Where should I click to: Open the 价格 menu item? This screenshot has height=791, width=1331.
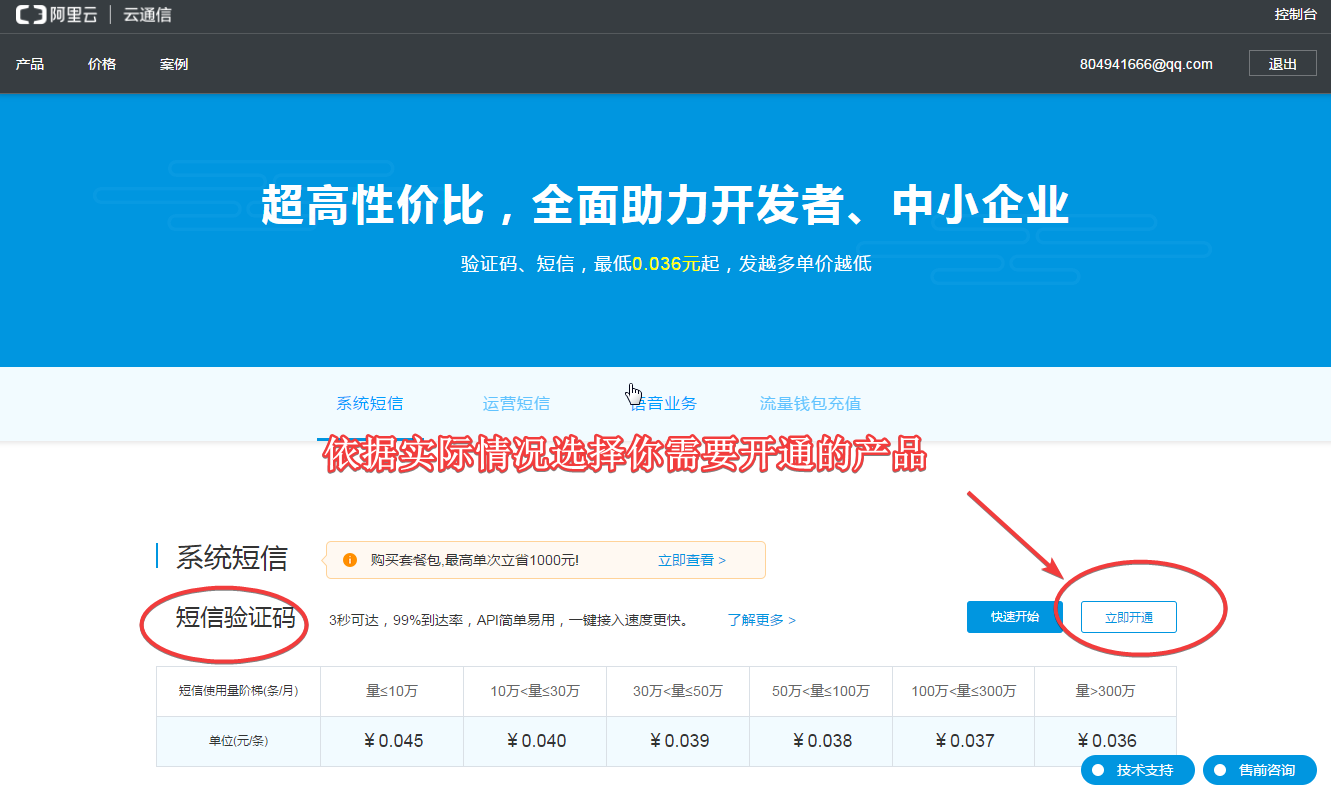102,64
